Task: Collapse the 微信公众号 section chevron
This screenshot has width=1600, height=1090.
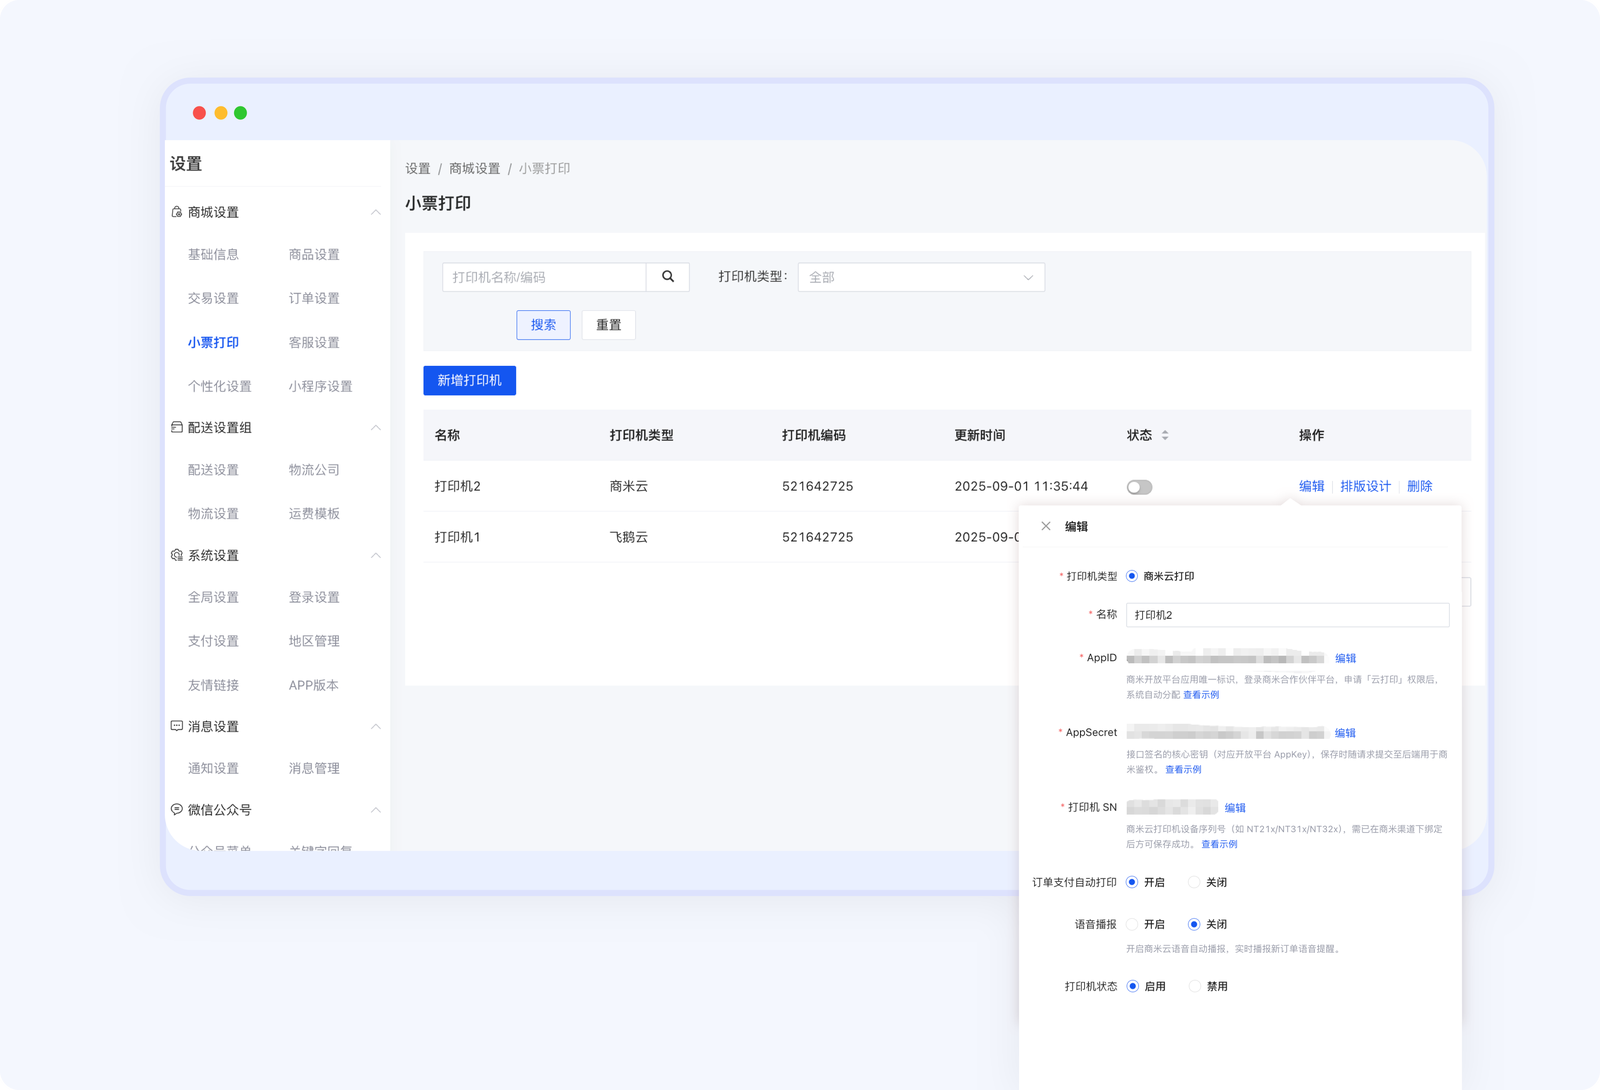Action: point(376,809)
